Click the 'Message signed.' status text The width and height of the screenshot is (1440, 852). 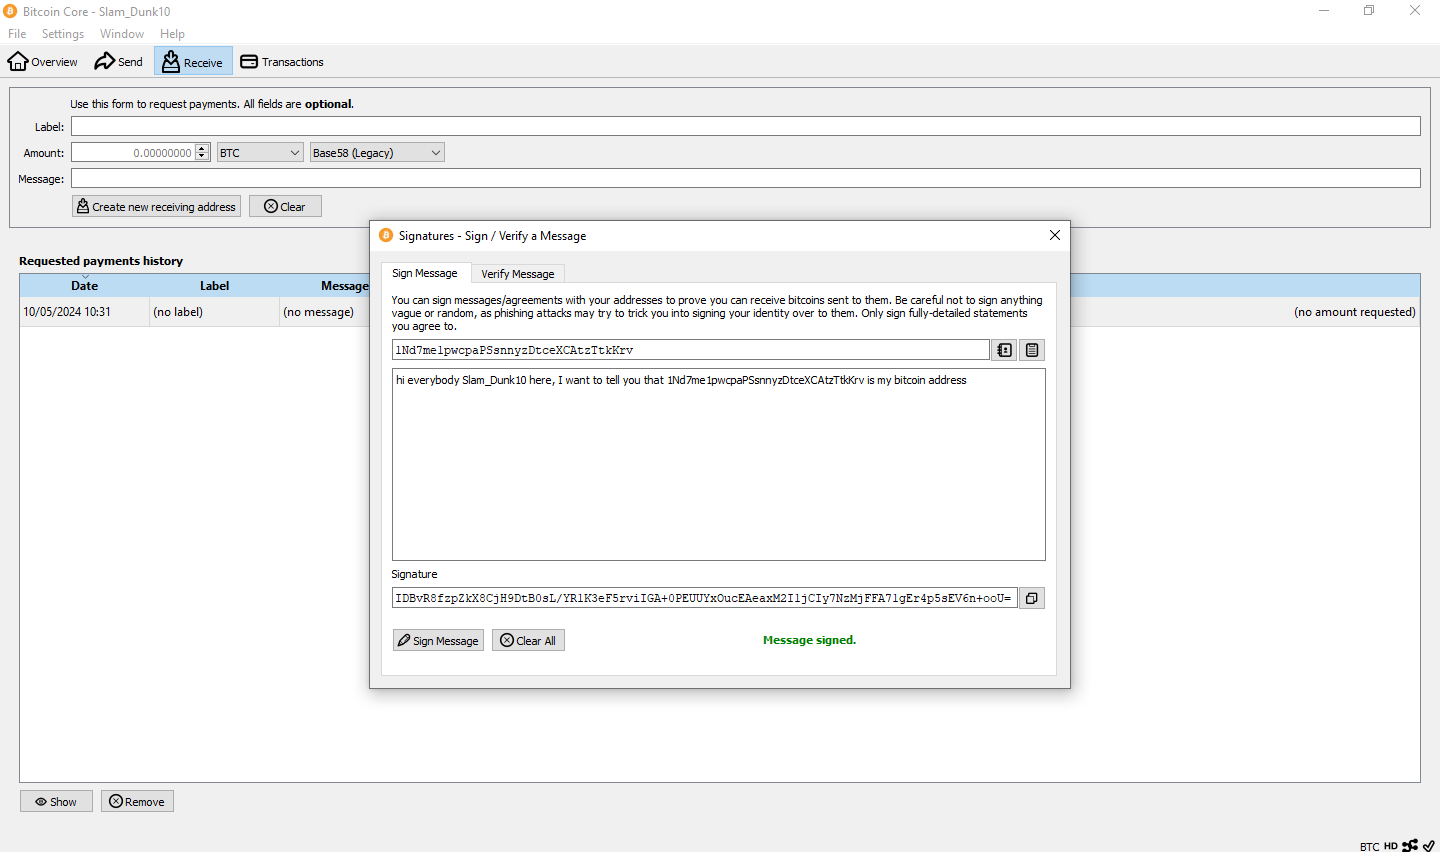809,640
